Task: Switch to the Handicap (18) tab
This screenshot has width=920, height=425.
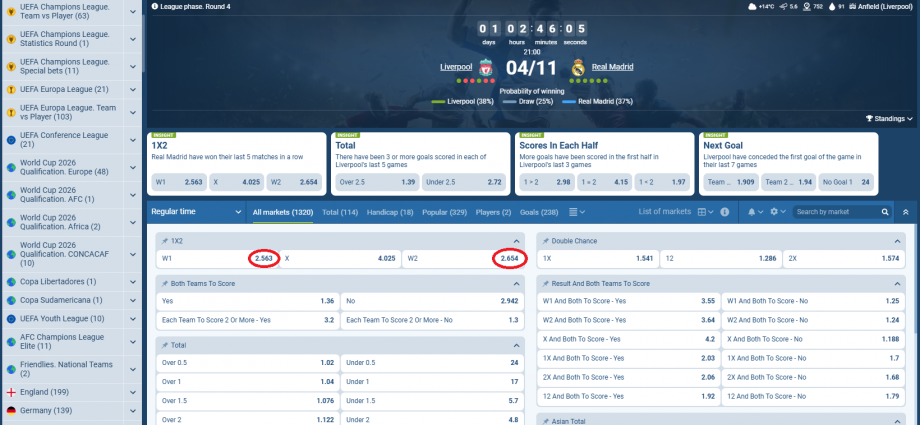Action: point(391,212)
